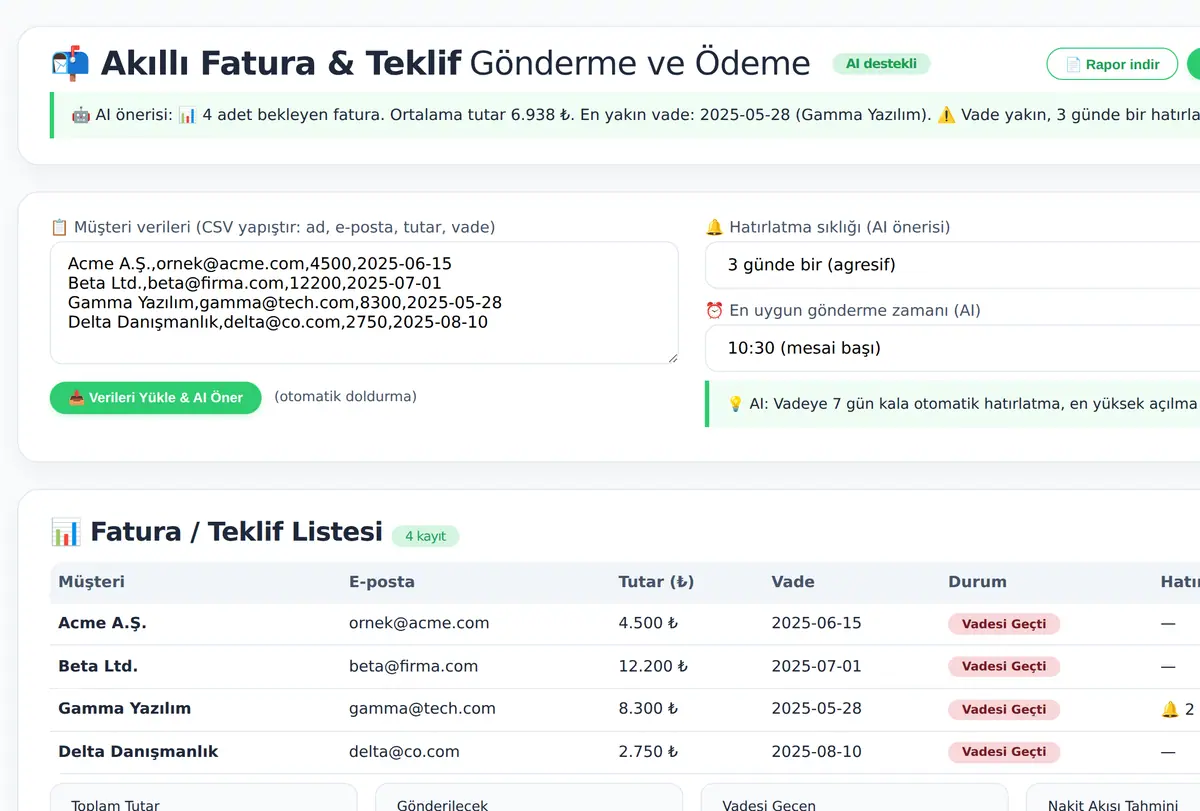
Task: Click the warning icon in the AI banner
Action: coord(946,115)
